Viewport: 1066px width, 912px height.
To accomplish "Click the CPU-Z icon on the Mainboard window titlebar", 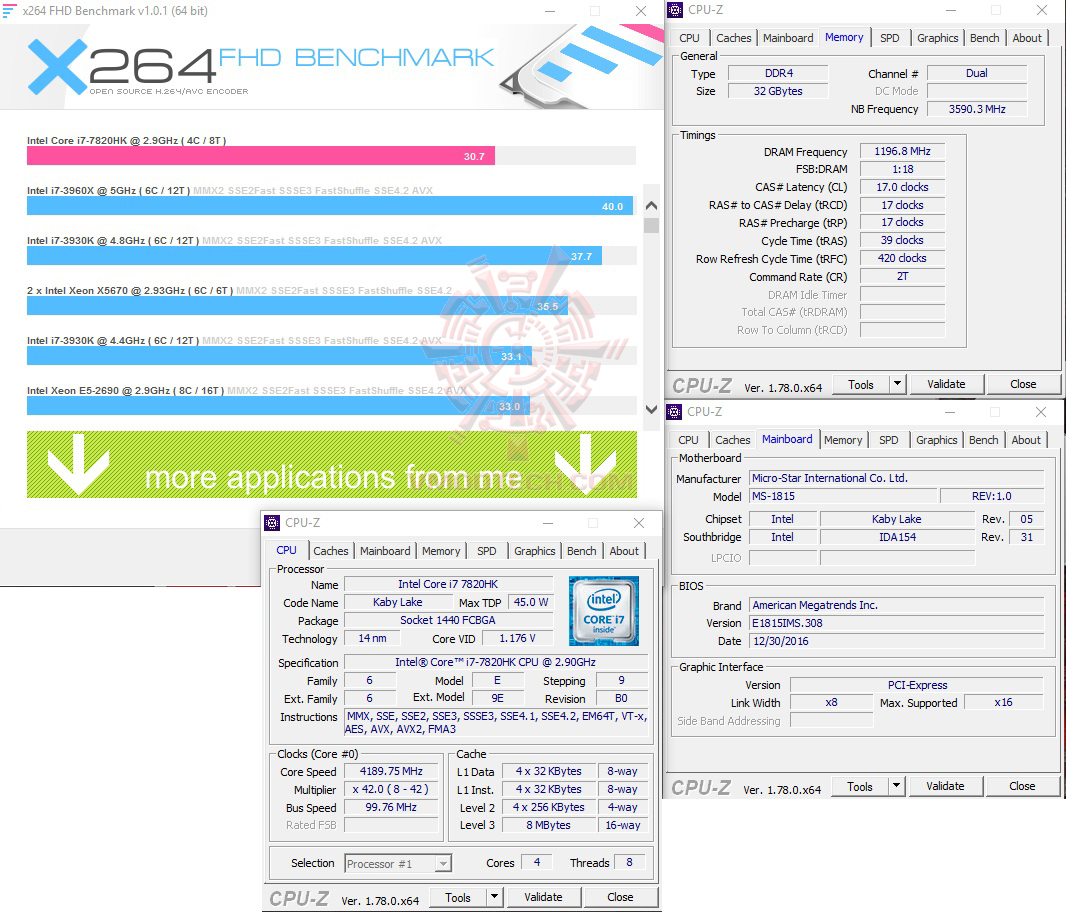I will (x=676, y=411).
